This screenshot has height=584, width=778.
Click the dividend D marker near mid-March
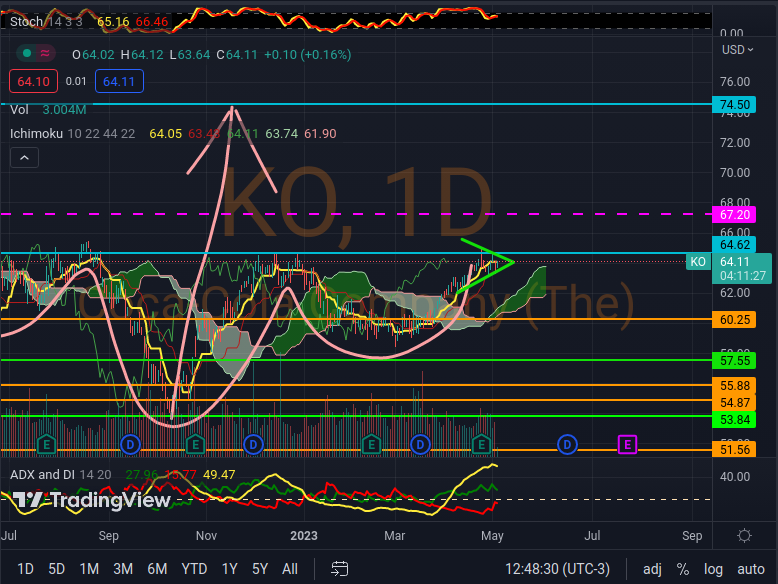420,445
